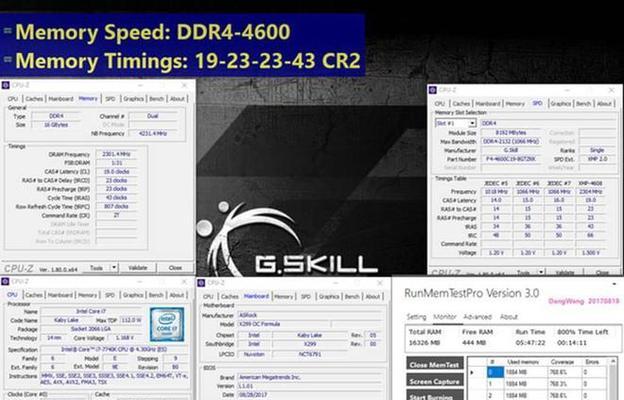Click the Start Burning button
624x400 pixels.
click(435, 396)
